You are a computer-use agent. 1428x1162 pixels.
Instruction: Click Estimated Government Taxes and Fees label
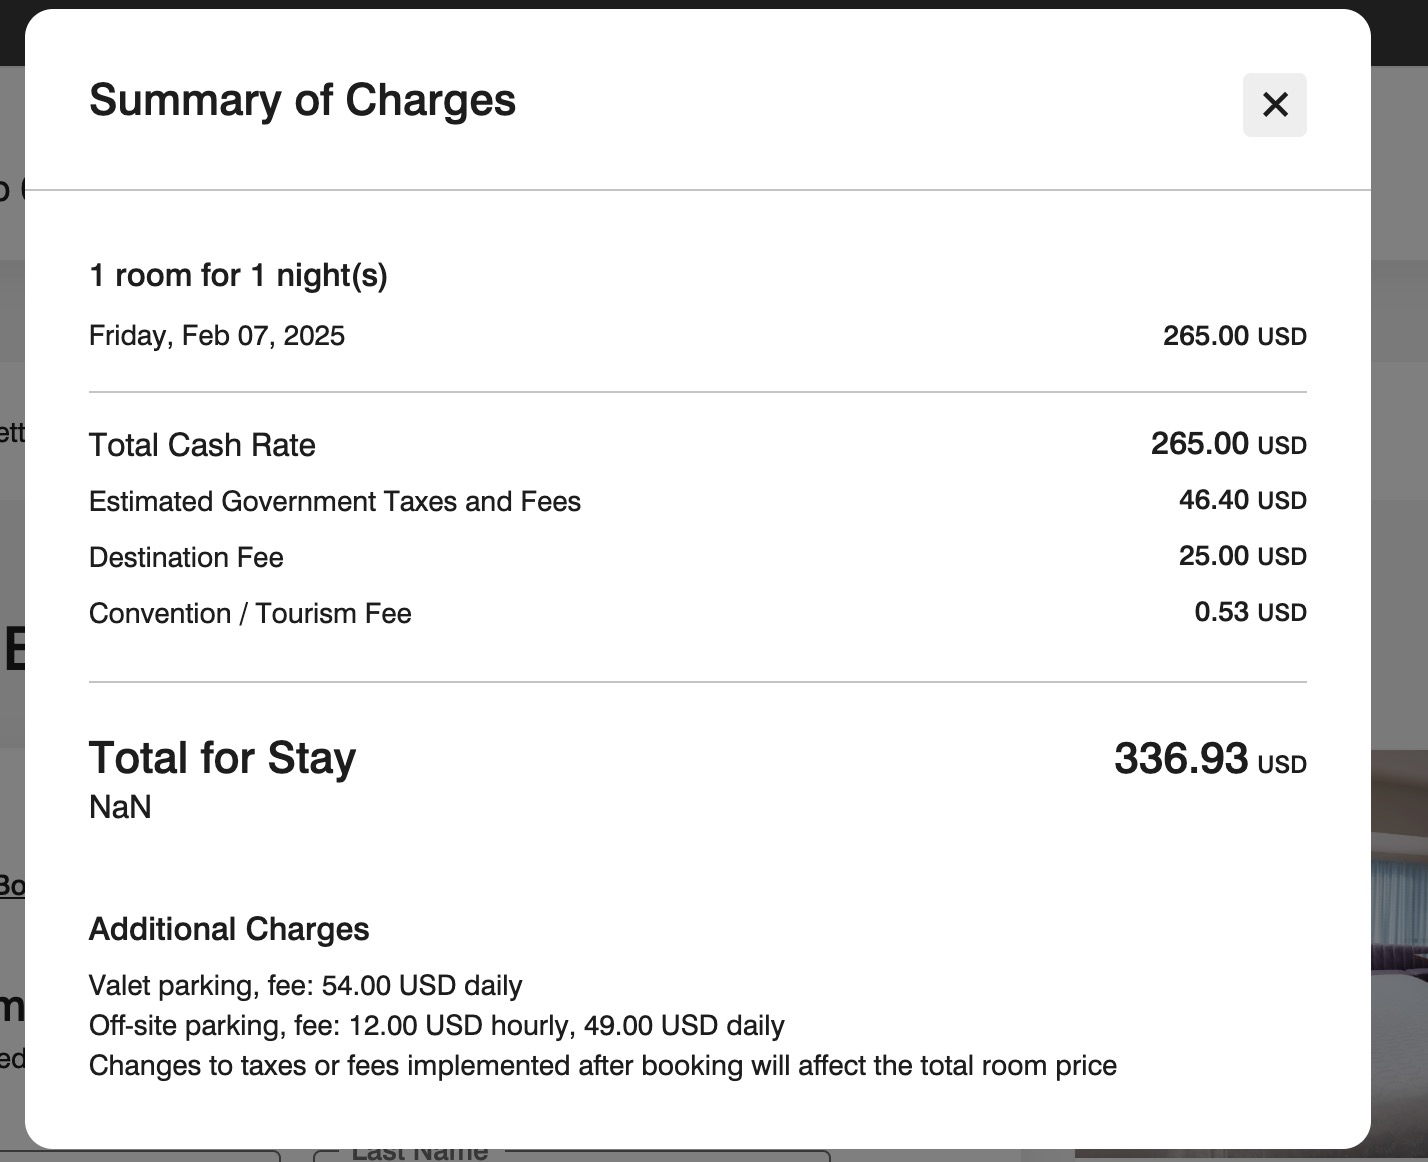pyautogui.click(x=335, y=501)
